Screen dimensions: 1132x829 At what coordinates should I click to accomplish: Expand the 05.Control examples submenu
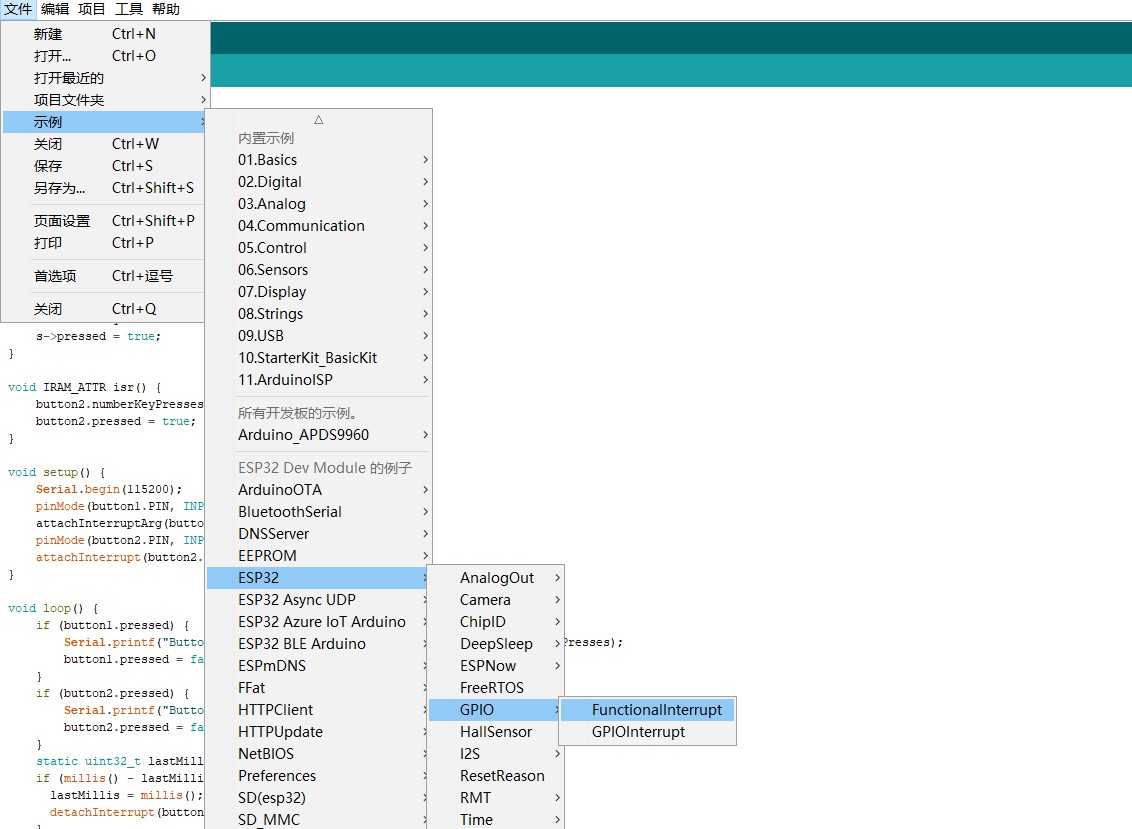pos(318,248)
